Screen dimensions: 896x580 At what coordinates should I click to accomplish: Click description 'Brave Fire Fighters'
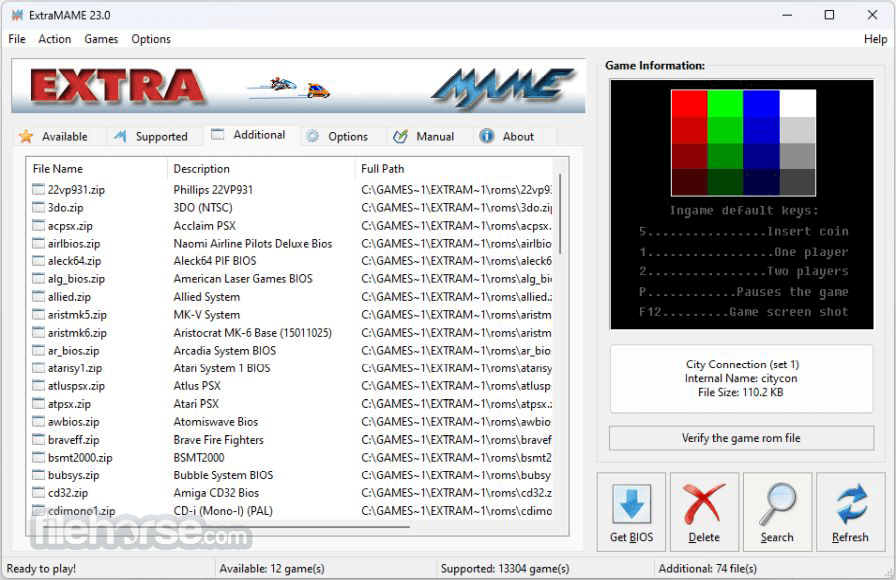[x=218, y=440]
